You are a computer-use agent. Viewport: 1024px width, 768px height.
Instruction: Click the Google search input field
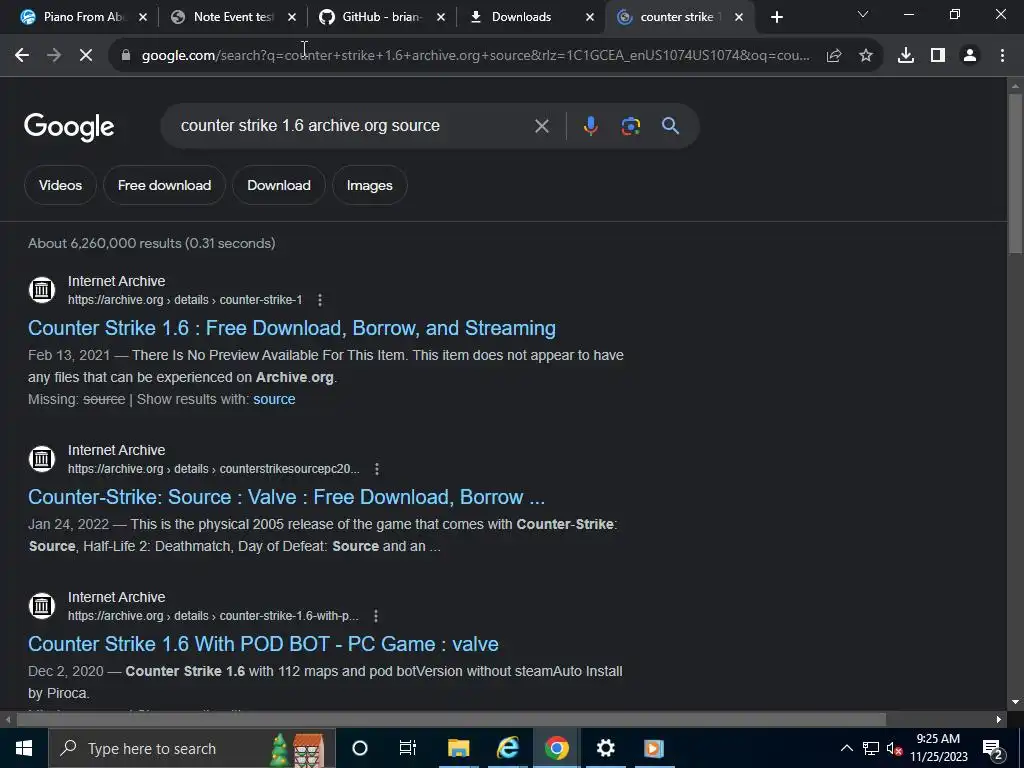(x=353, y=126)
